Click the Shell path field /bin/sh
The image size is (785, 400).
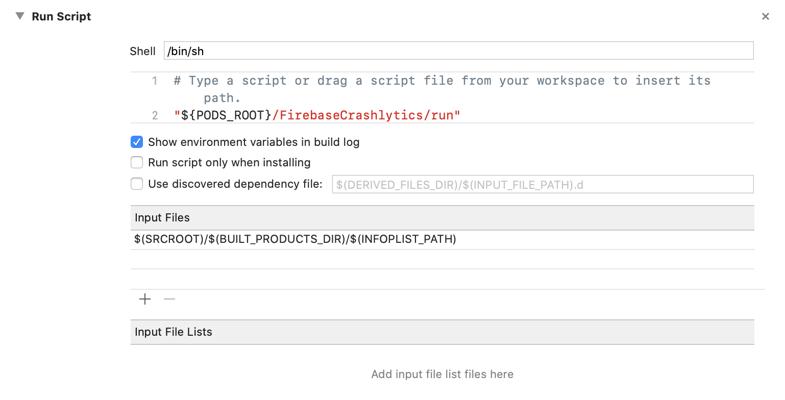click(457, 51)
